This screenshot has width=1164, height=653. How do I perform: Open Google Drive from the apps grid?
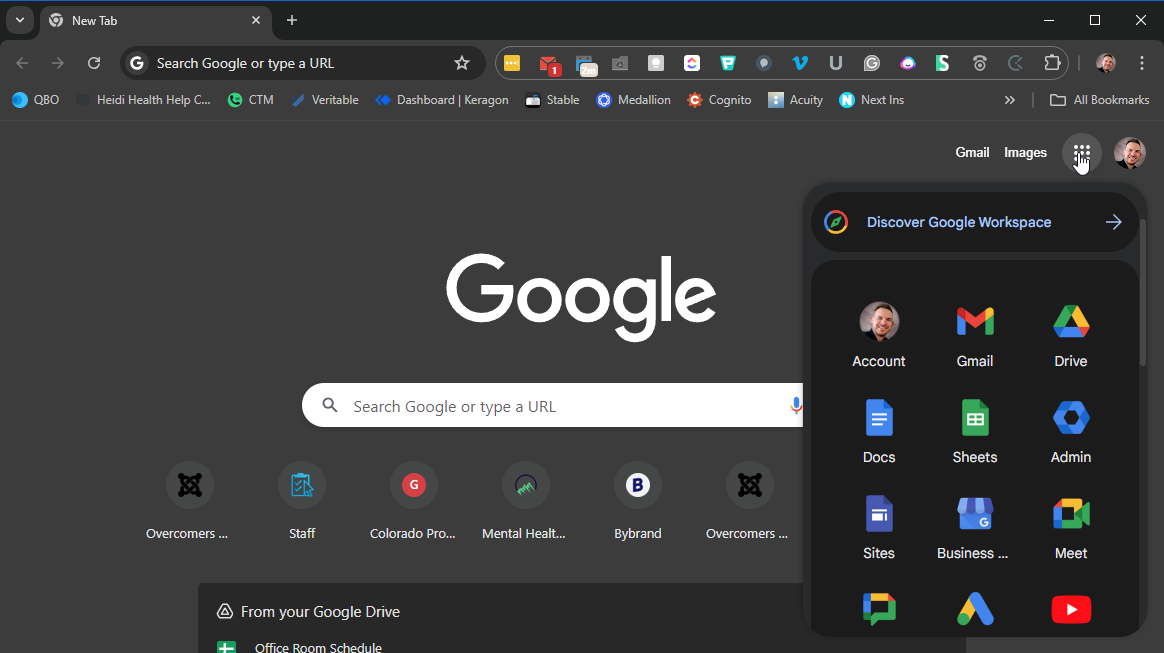point(1070,335)
